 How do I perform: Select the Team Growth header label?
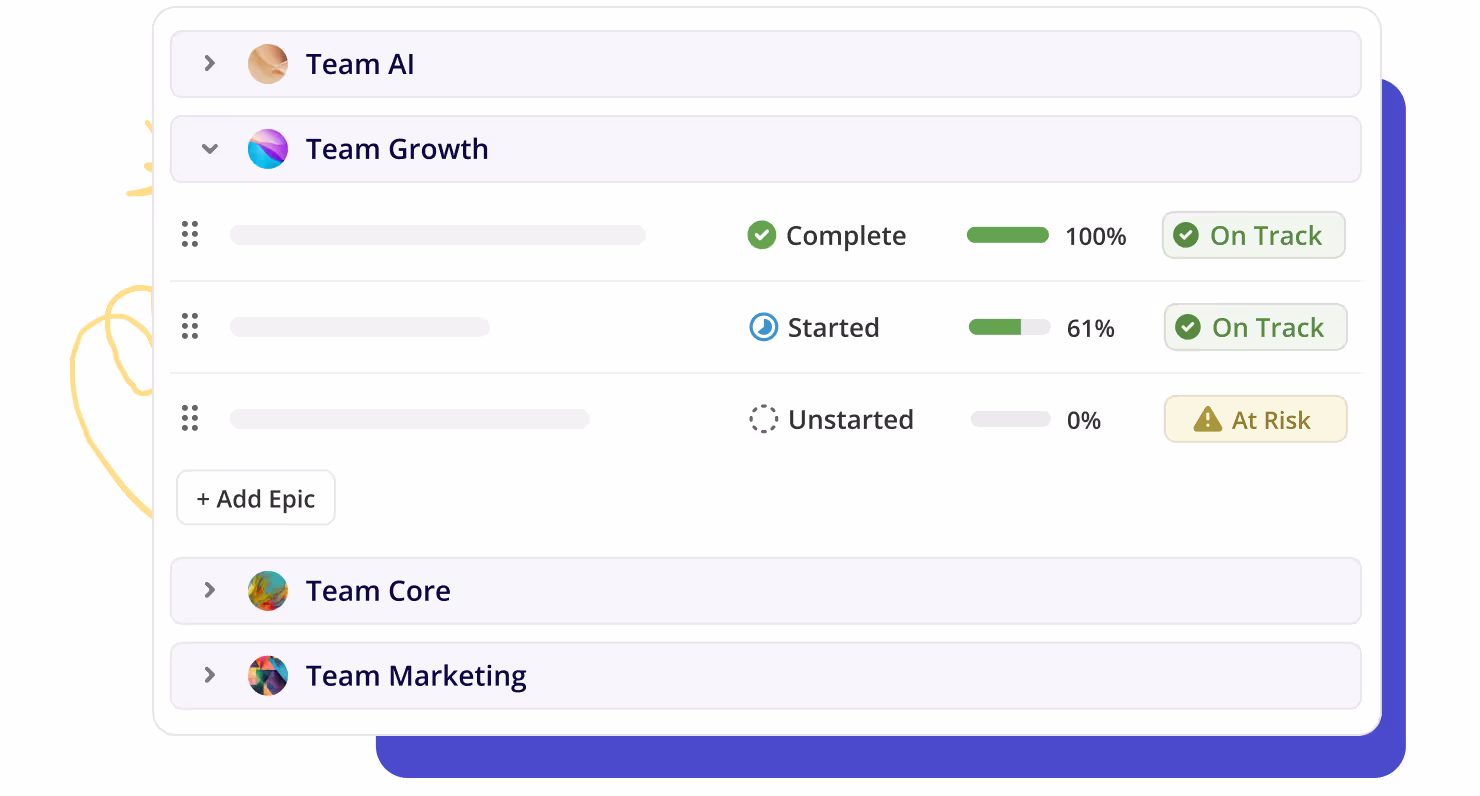(x=397, y=149)
